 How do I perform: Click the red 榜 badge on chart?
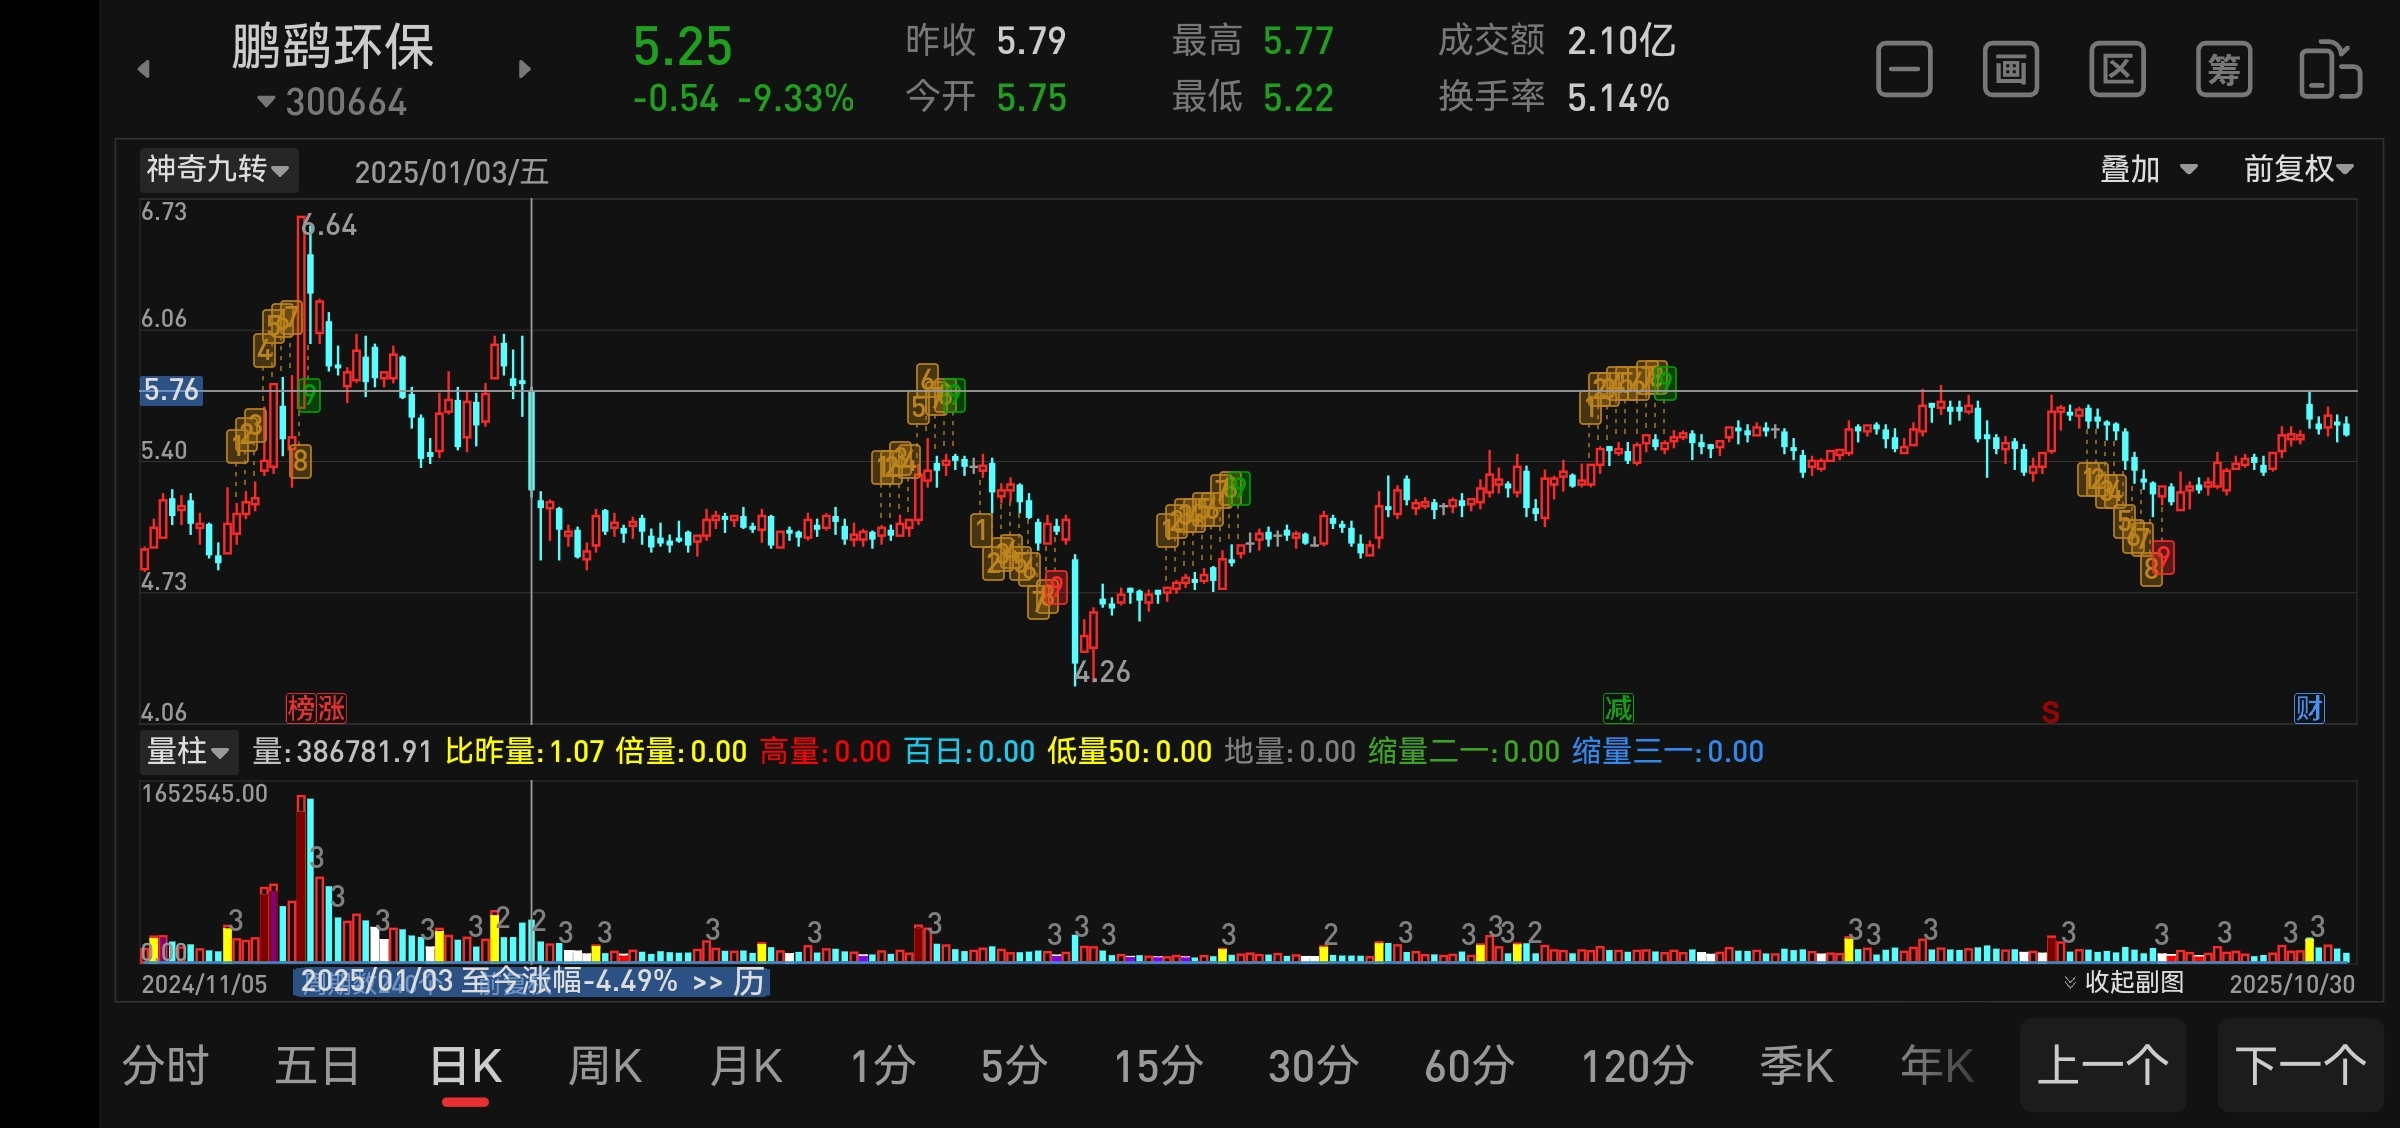click(x=301, y=708)
